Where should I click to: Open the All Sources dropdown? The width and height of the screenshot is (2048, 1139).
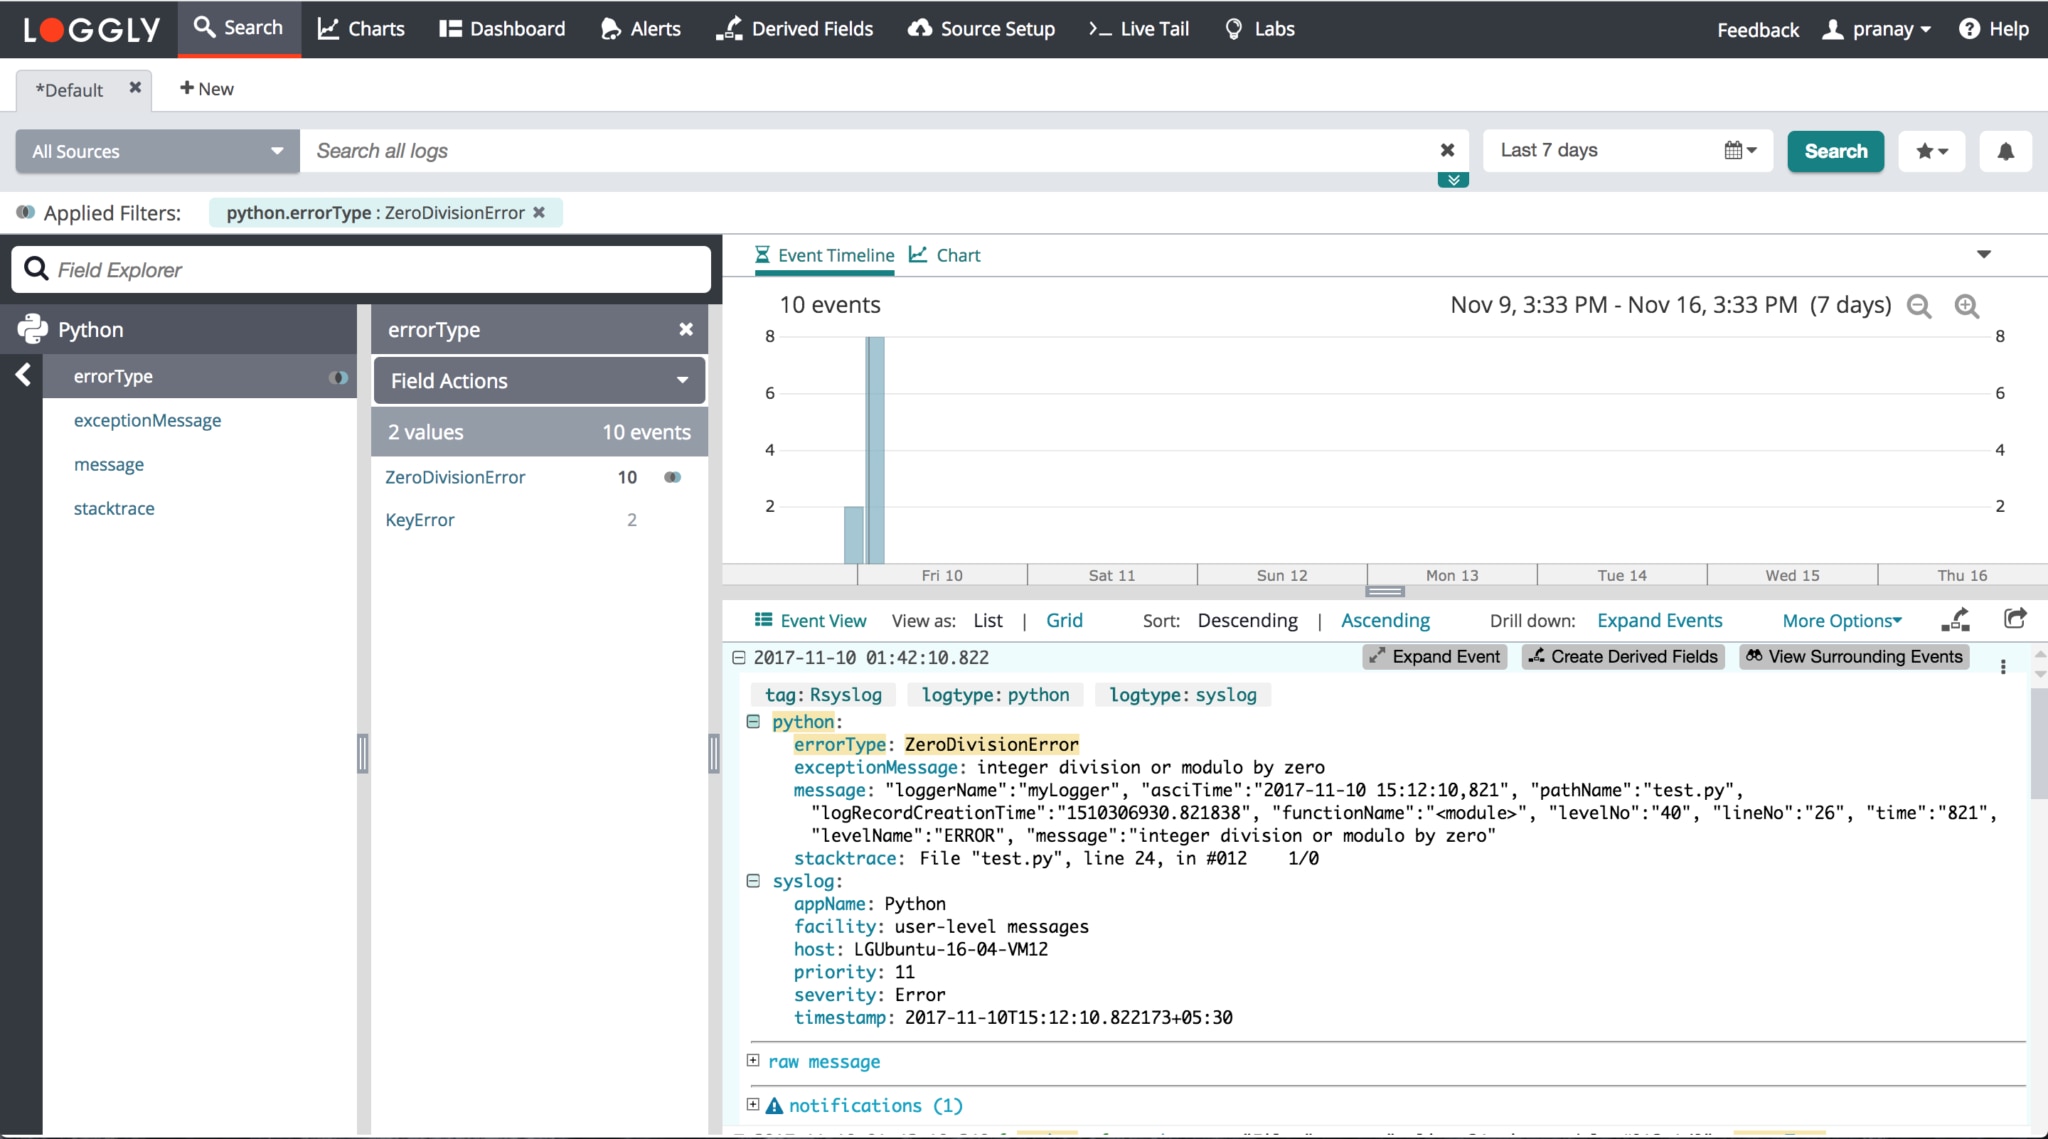[157, 151]
